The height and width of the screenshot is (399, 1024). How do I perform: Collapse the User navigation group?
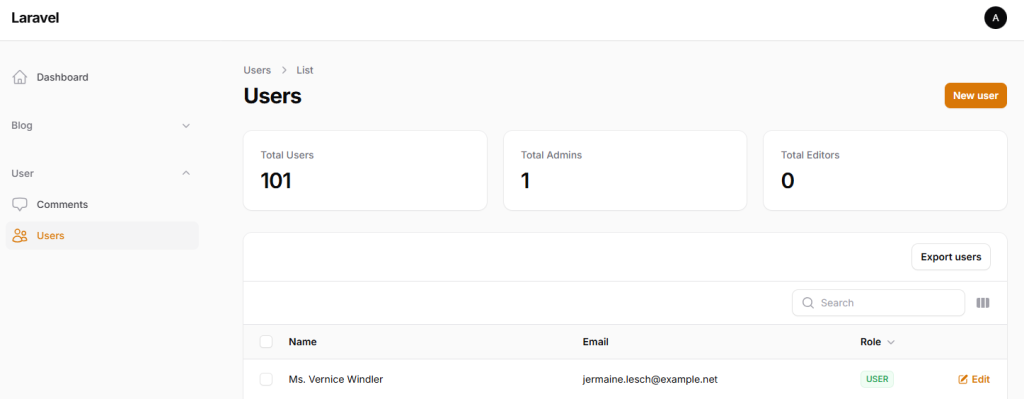(x=102, y=173)
